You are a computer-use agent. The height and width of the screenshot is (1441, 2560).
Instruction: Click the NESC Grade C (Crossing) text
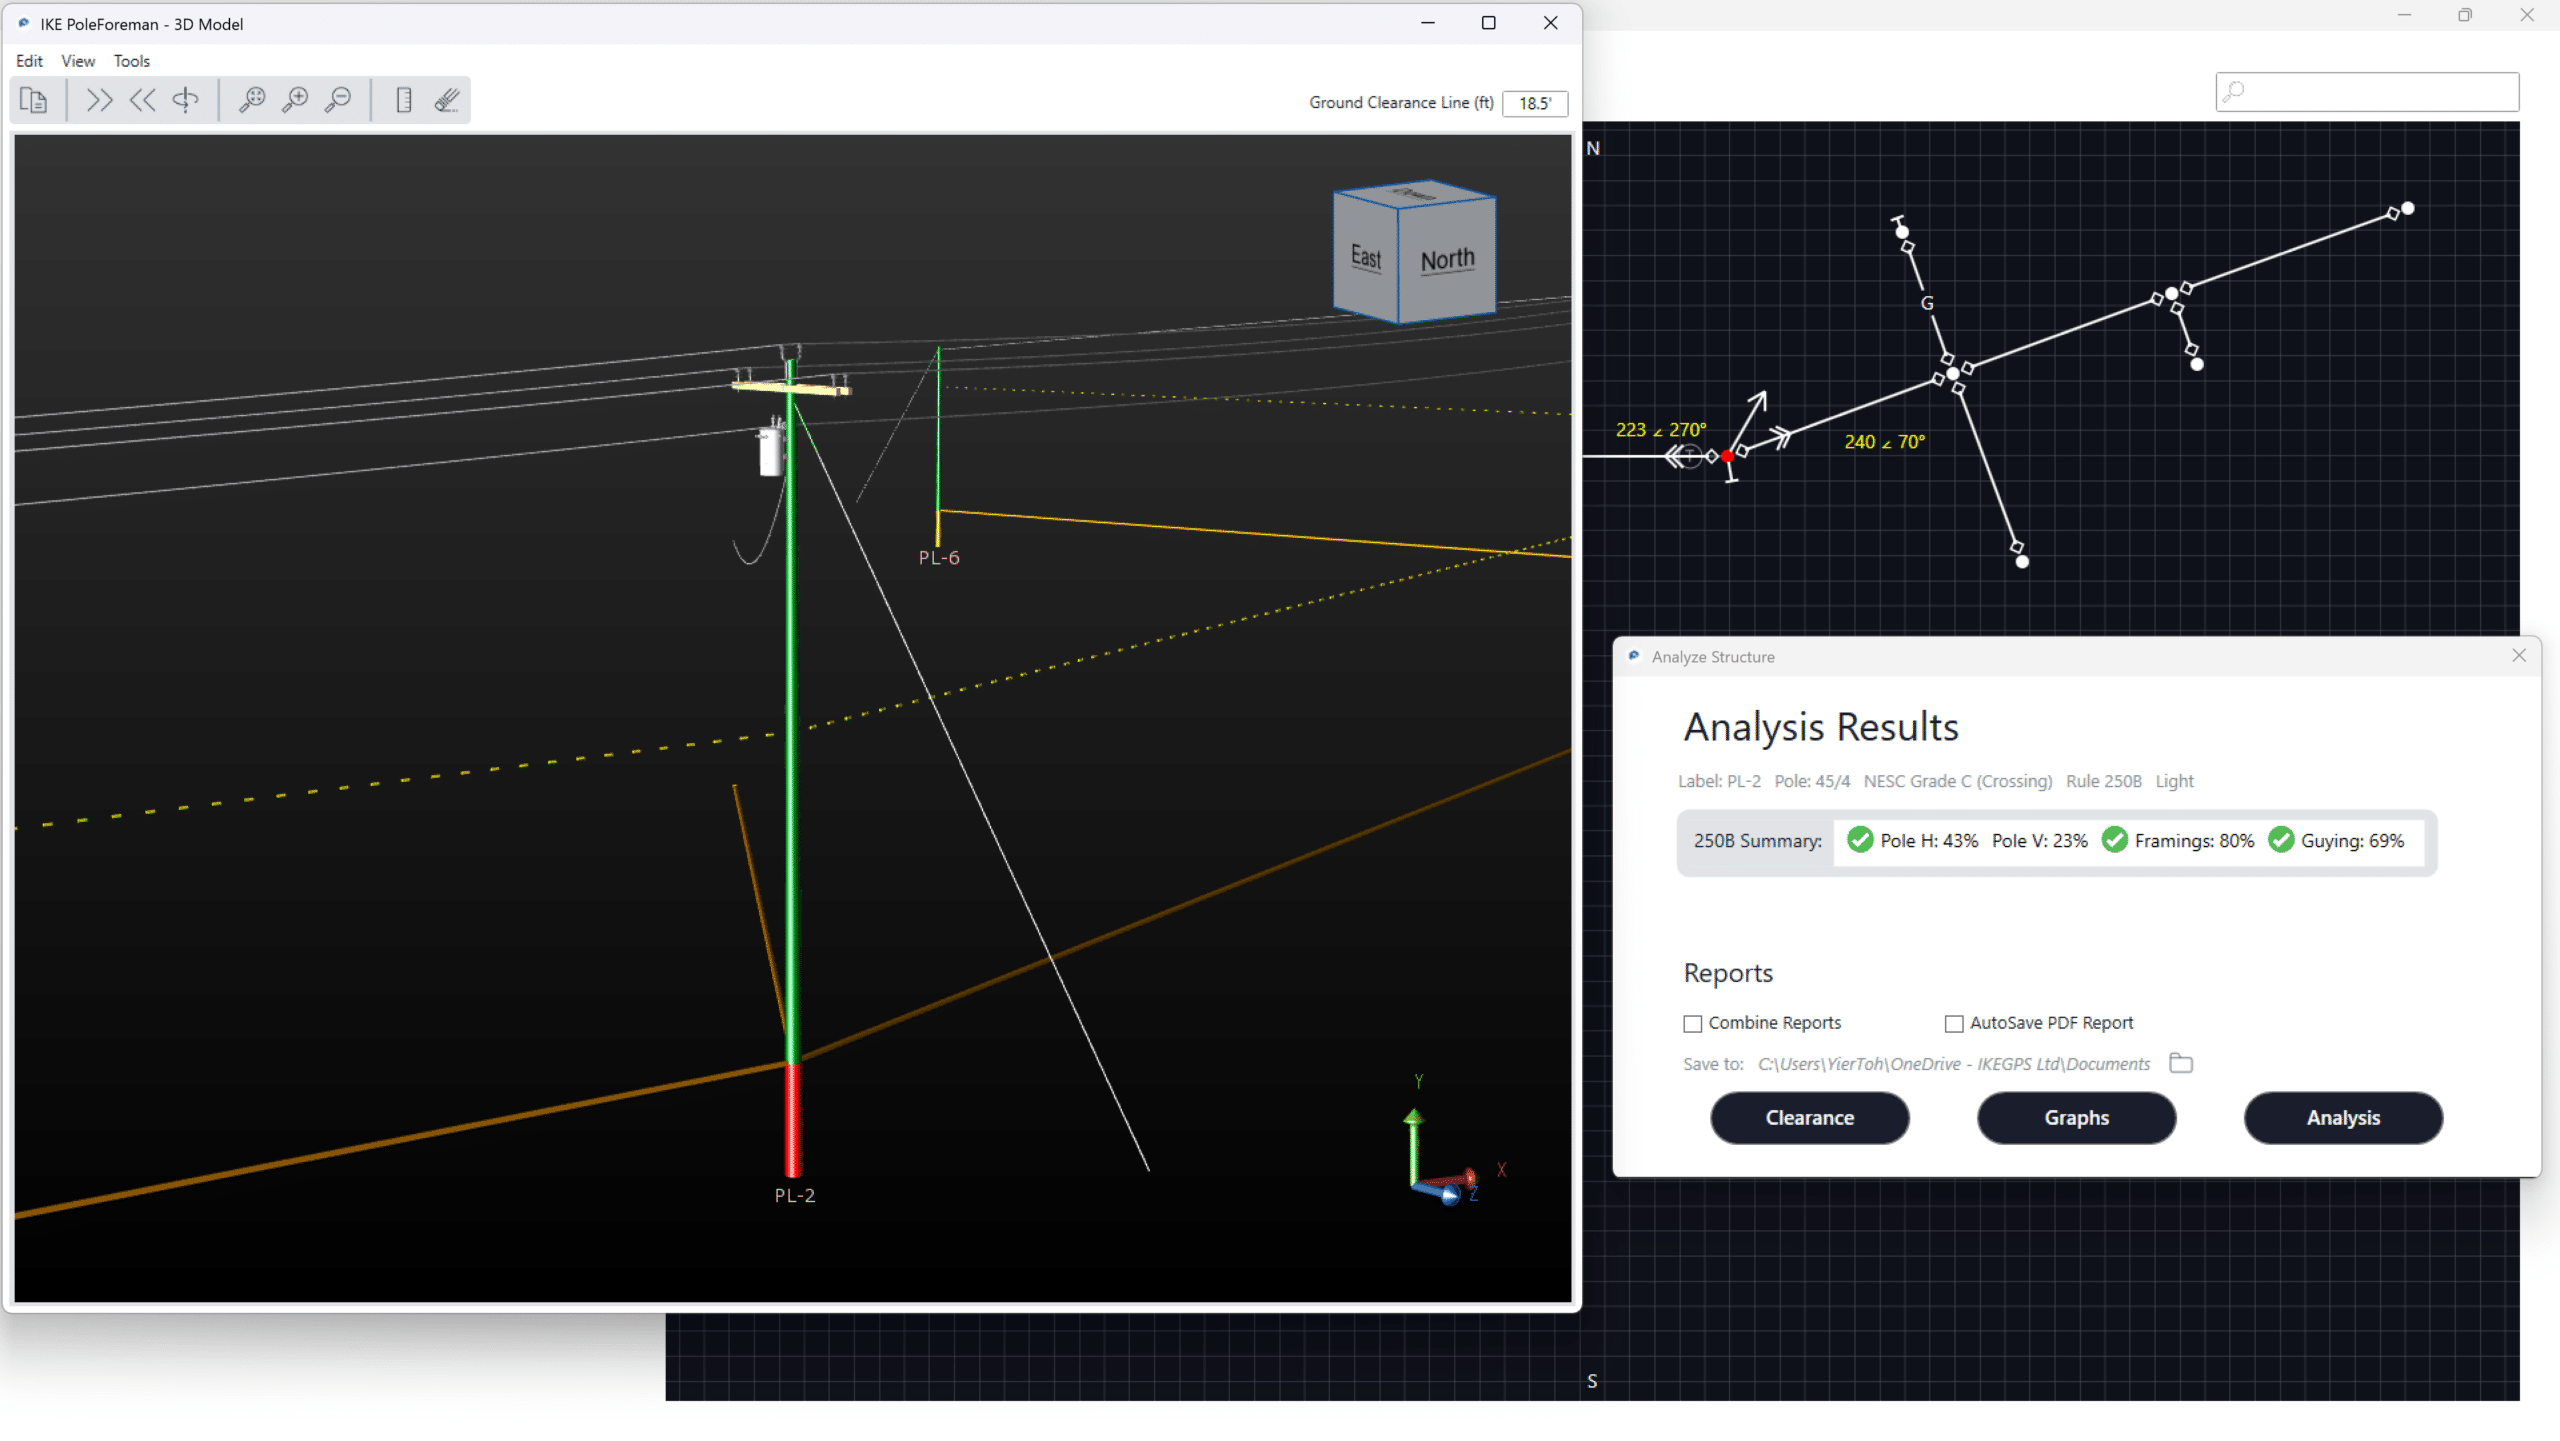pyautogui.click(x=1957, y=781)
